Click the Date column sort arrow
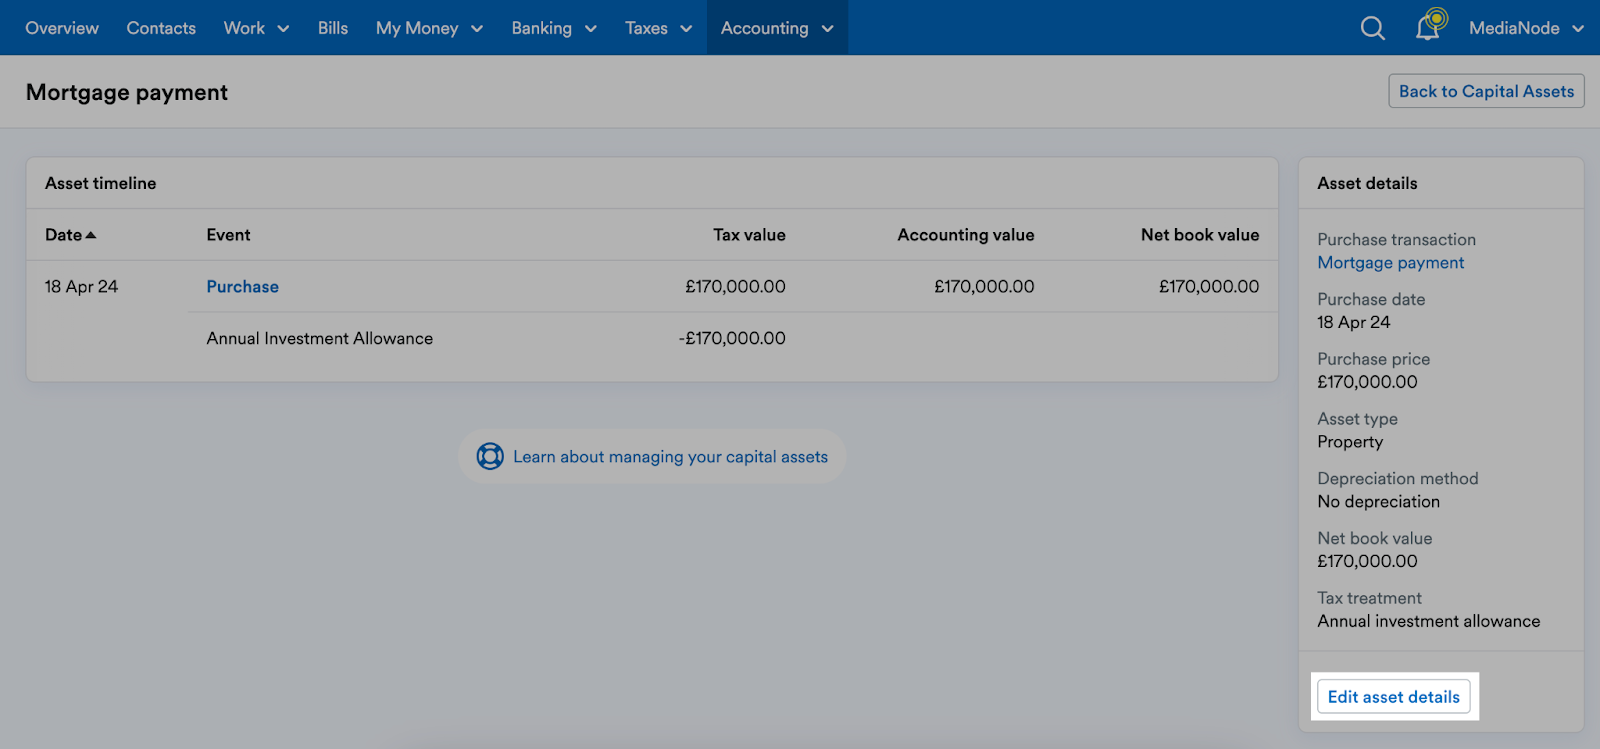The width and height of the screenshot is (1600, 749). click(x=91, y=235)
